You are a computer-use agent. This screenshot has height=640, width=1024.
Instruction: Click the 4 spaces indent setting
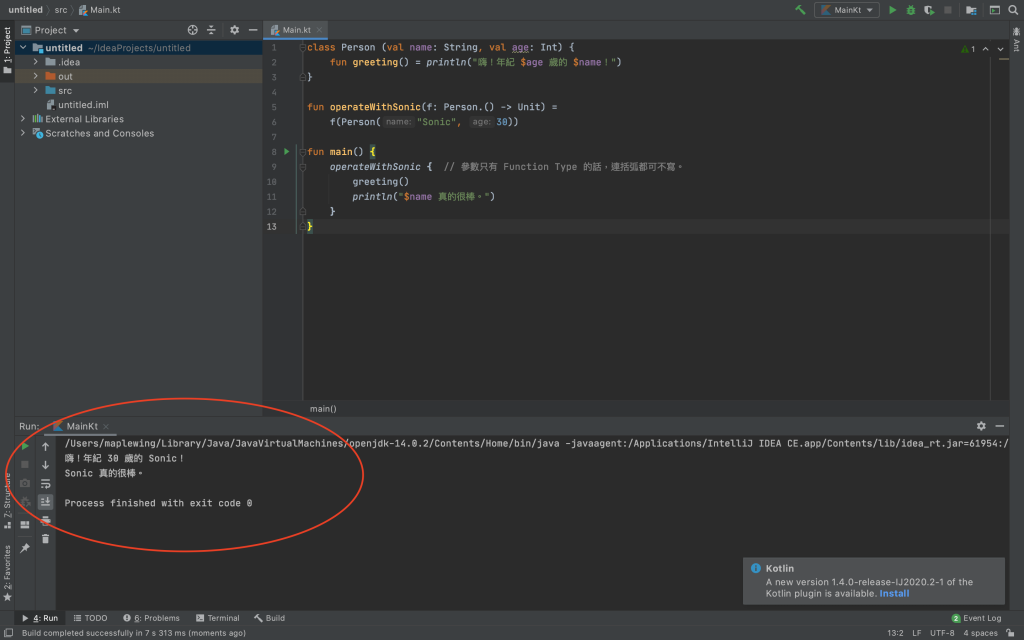tap(980, 633)
